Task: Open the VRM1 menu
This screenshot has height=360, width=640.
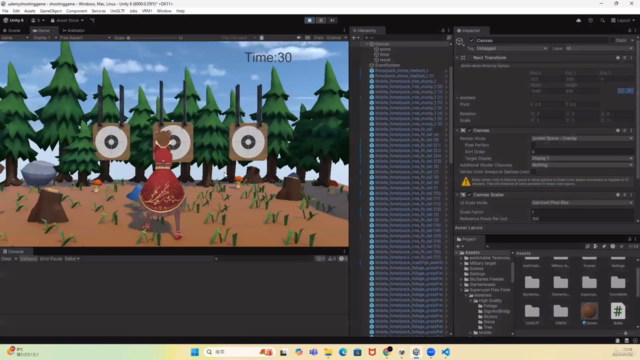Action: (x=147, y=11)
